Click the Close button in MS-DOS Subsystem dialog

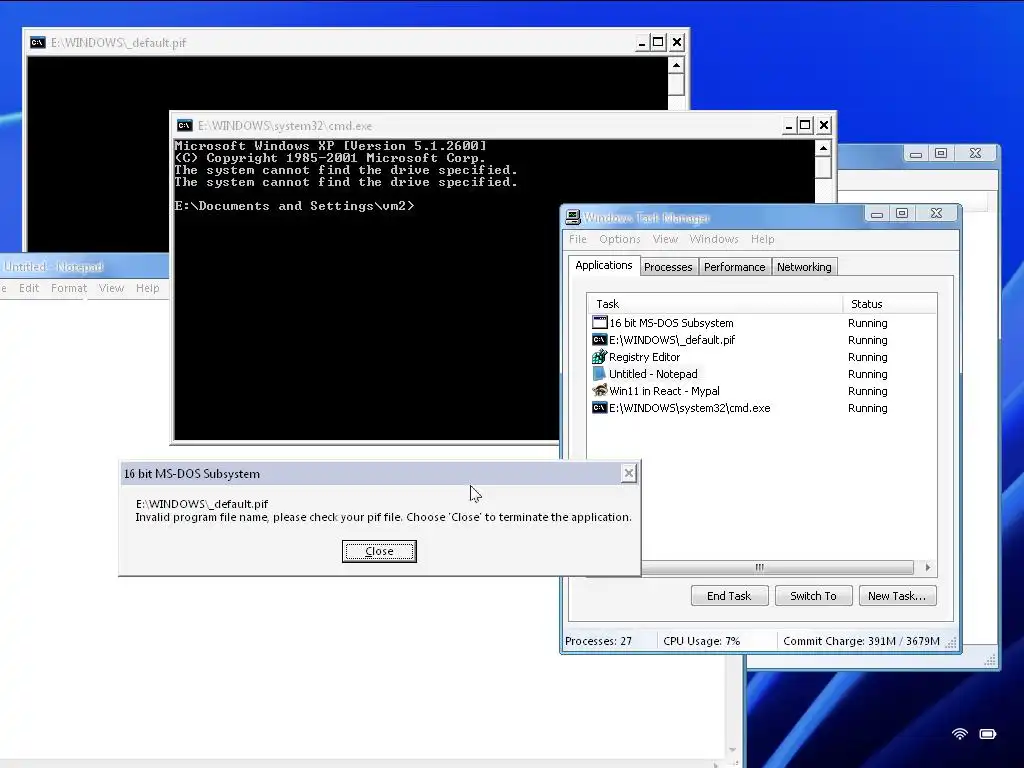[x=379, y=551]
